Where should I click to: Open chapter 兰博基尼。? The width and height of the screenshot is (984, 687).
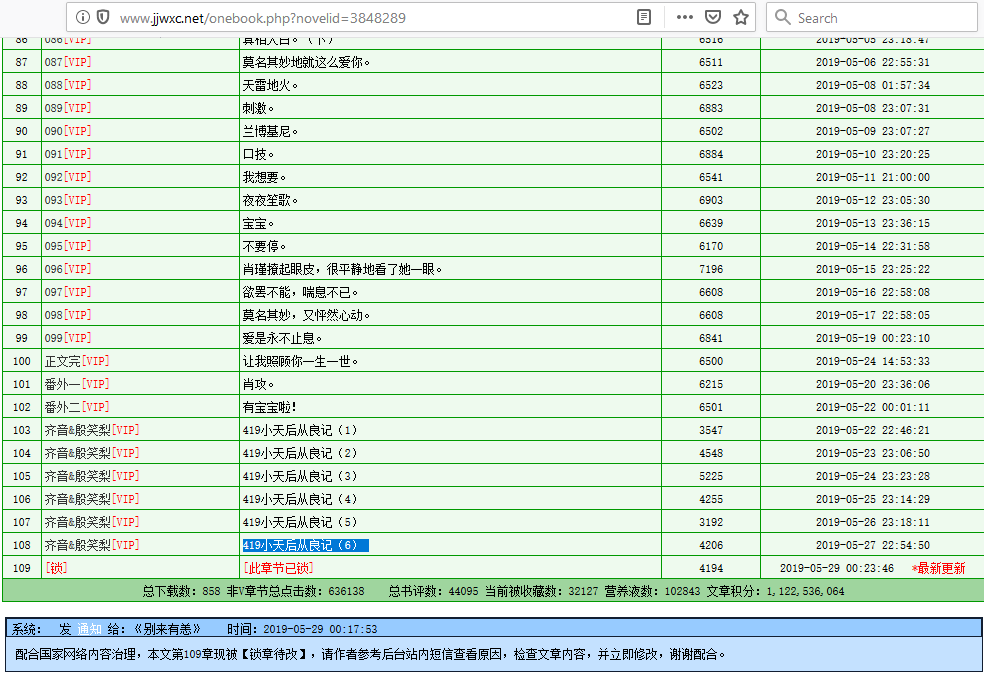271,131
